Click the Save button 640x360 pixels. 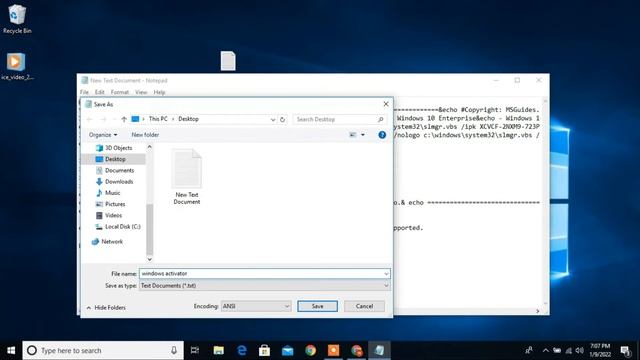click(318, 306)
